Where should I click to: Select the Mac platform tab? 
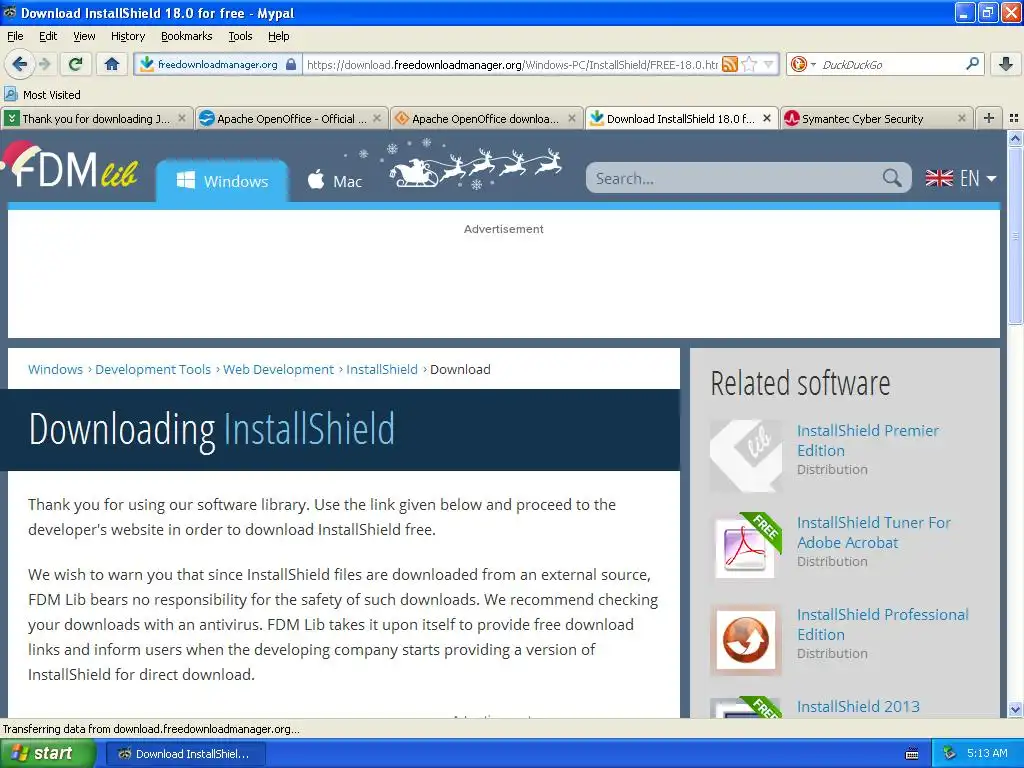(334, 181)
